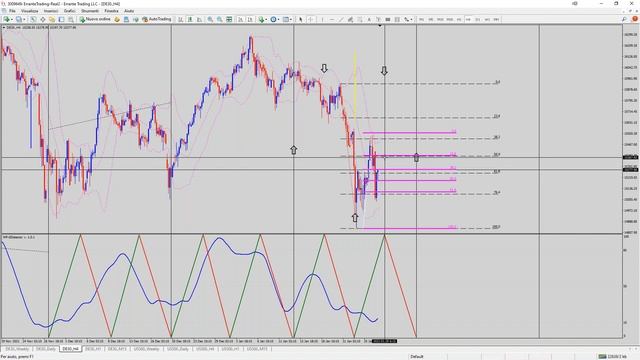640x360 pixels.
Task: Switch to the US500,Daily chart tab
Action: (x=178, y=349)
